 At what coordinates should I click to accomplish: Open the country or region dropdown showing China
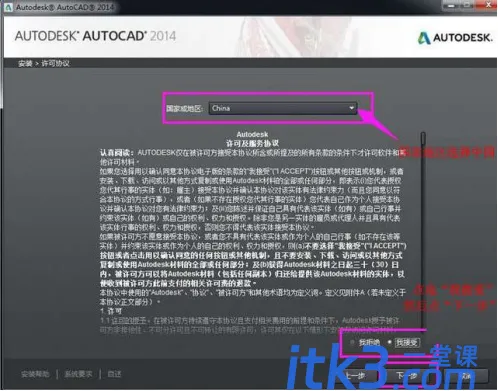pyautogui.click(x=283, y=108)
